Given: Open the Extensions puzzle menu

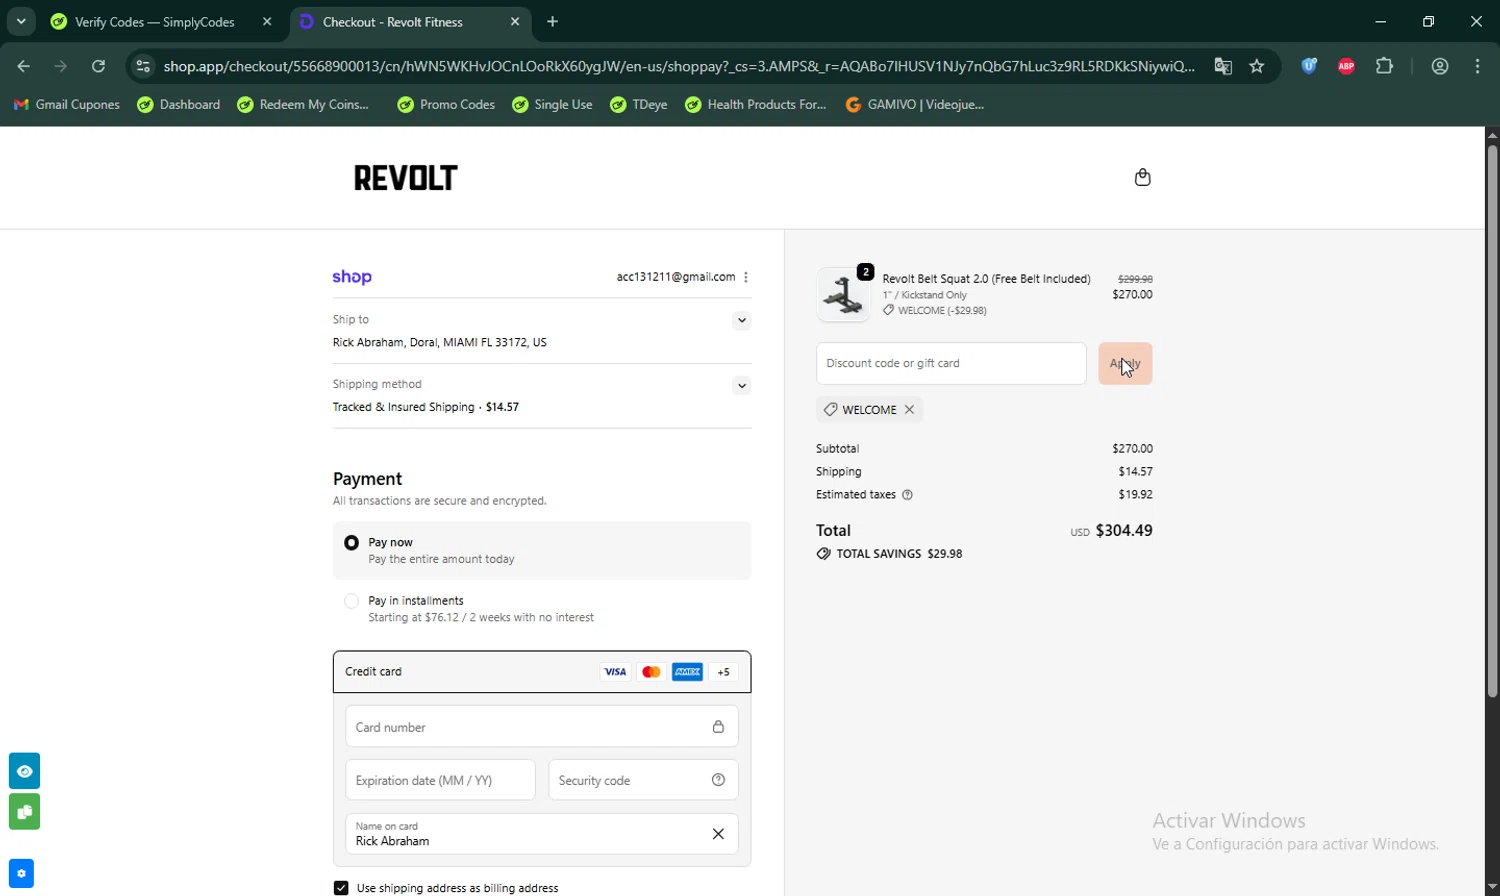Looking at the screenshot, I should click(1384, 66).
